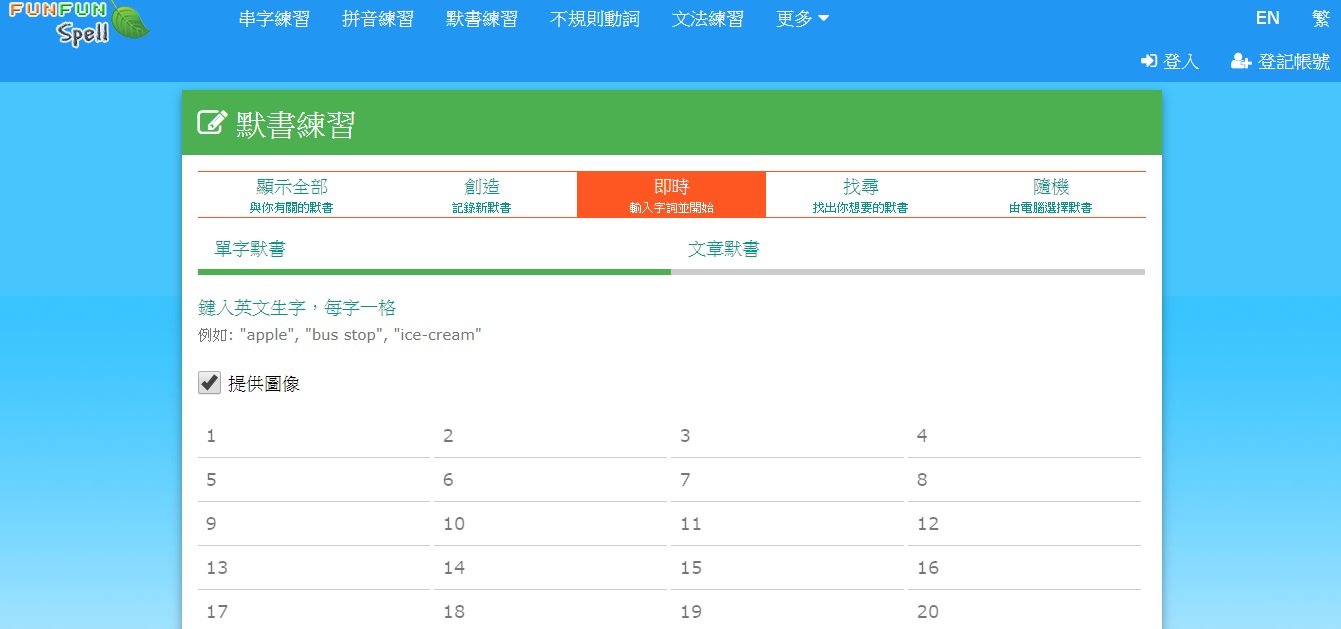1341x629 pixels.
Task: Focus word input field number 12
Action: click(1024, 524)
